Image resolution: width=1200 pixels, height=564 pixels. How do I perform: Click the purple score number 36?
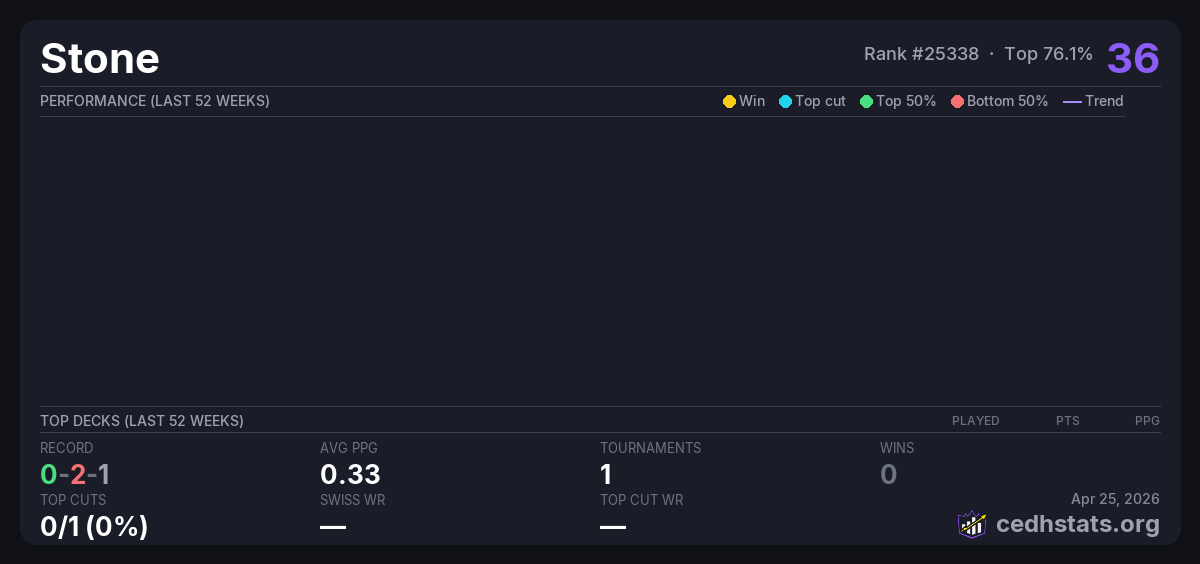[x=1133, y=58]
